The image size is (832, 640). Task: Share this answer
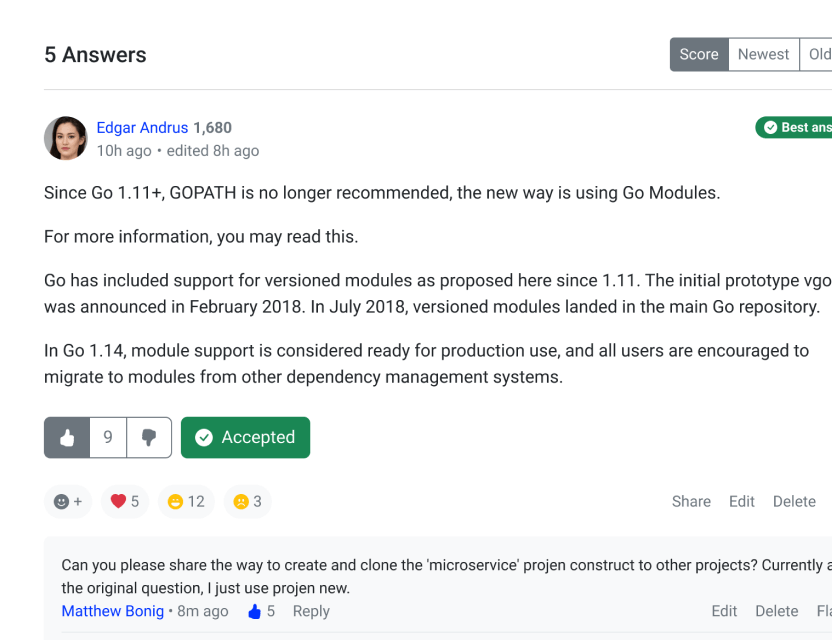coord(691,501)
